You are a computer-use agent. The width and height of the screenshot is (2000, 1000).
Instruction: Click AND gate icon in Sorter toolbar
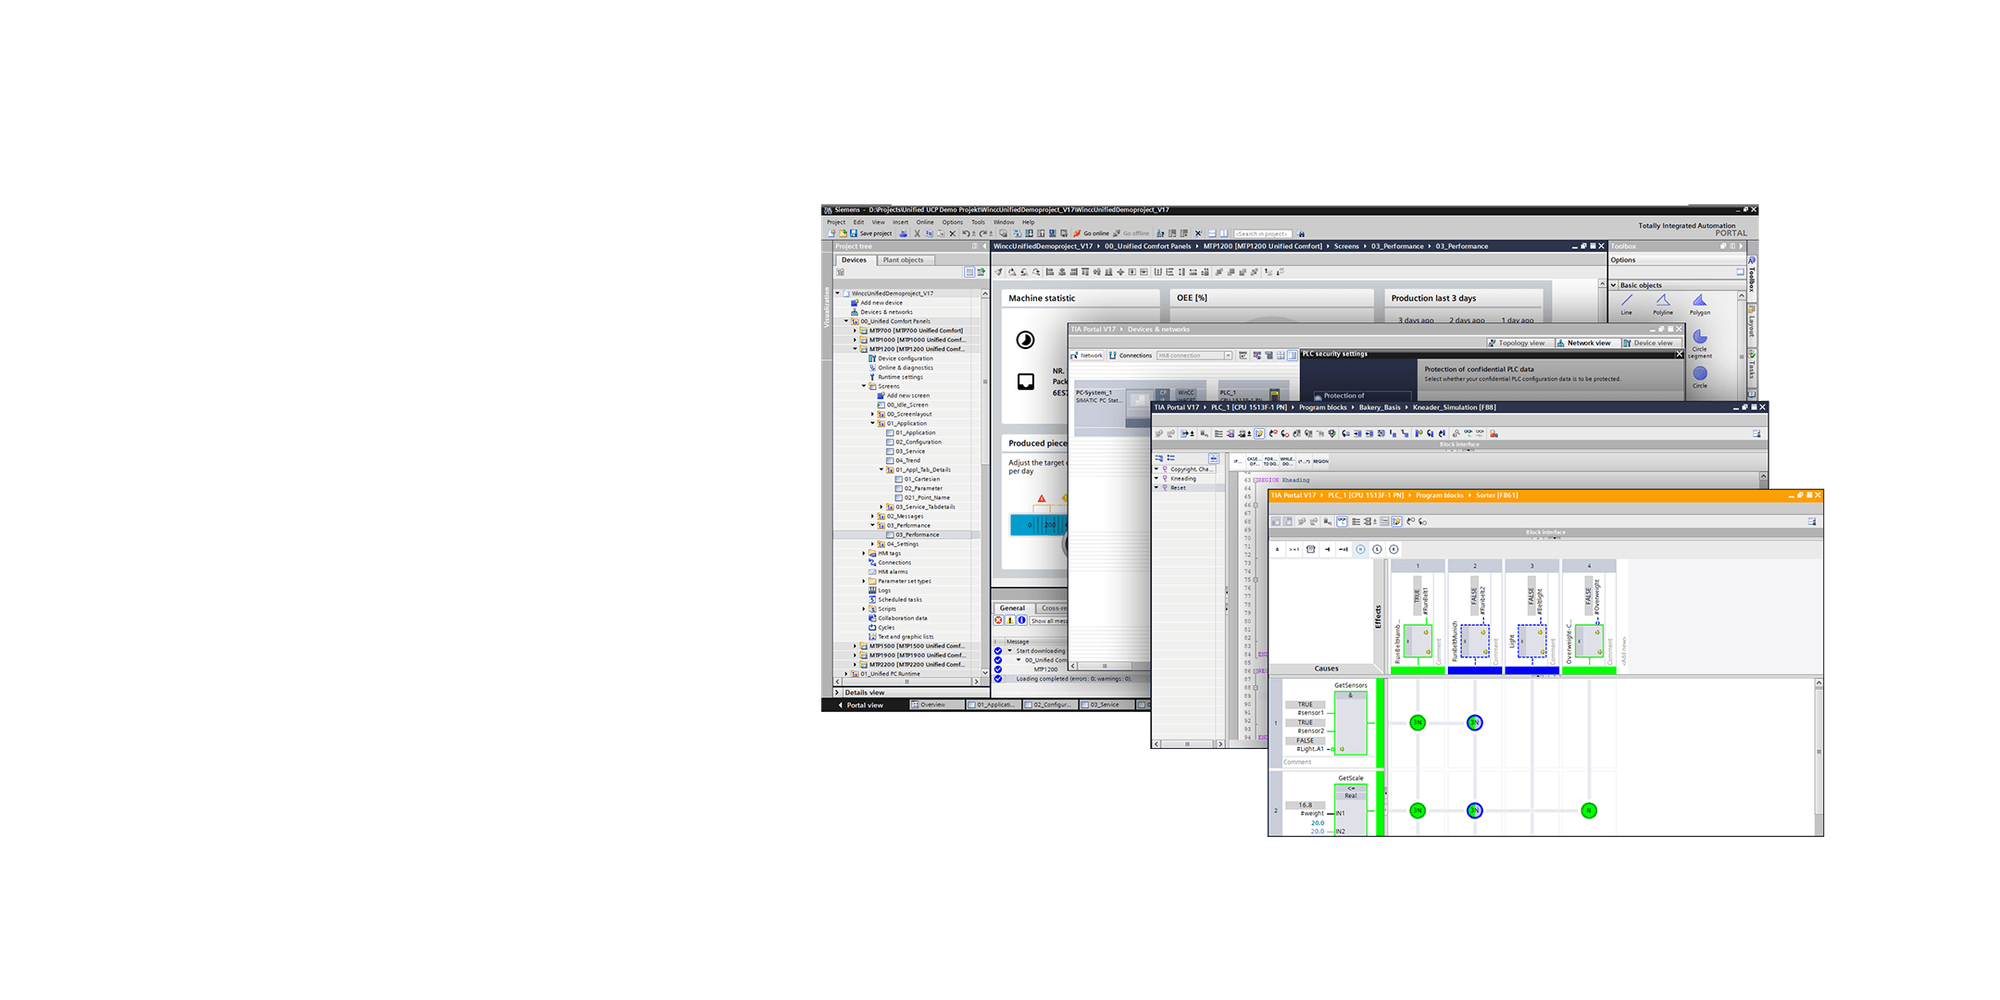(1277, 549)
